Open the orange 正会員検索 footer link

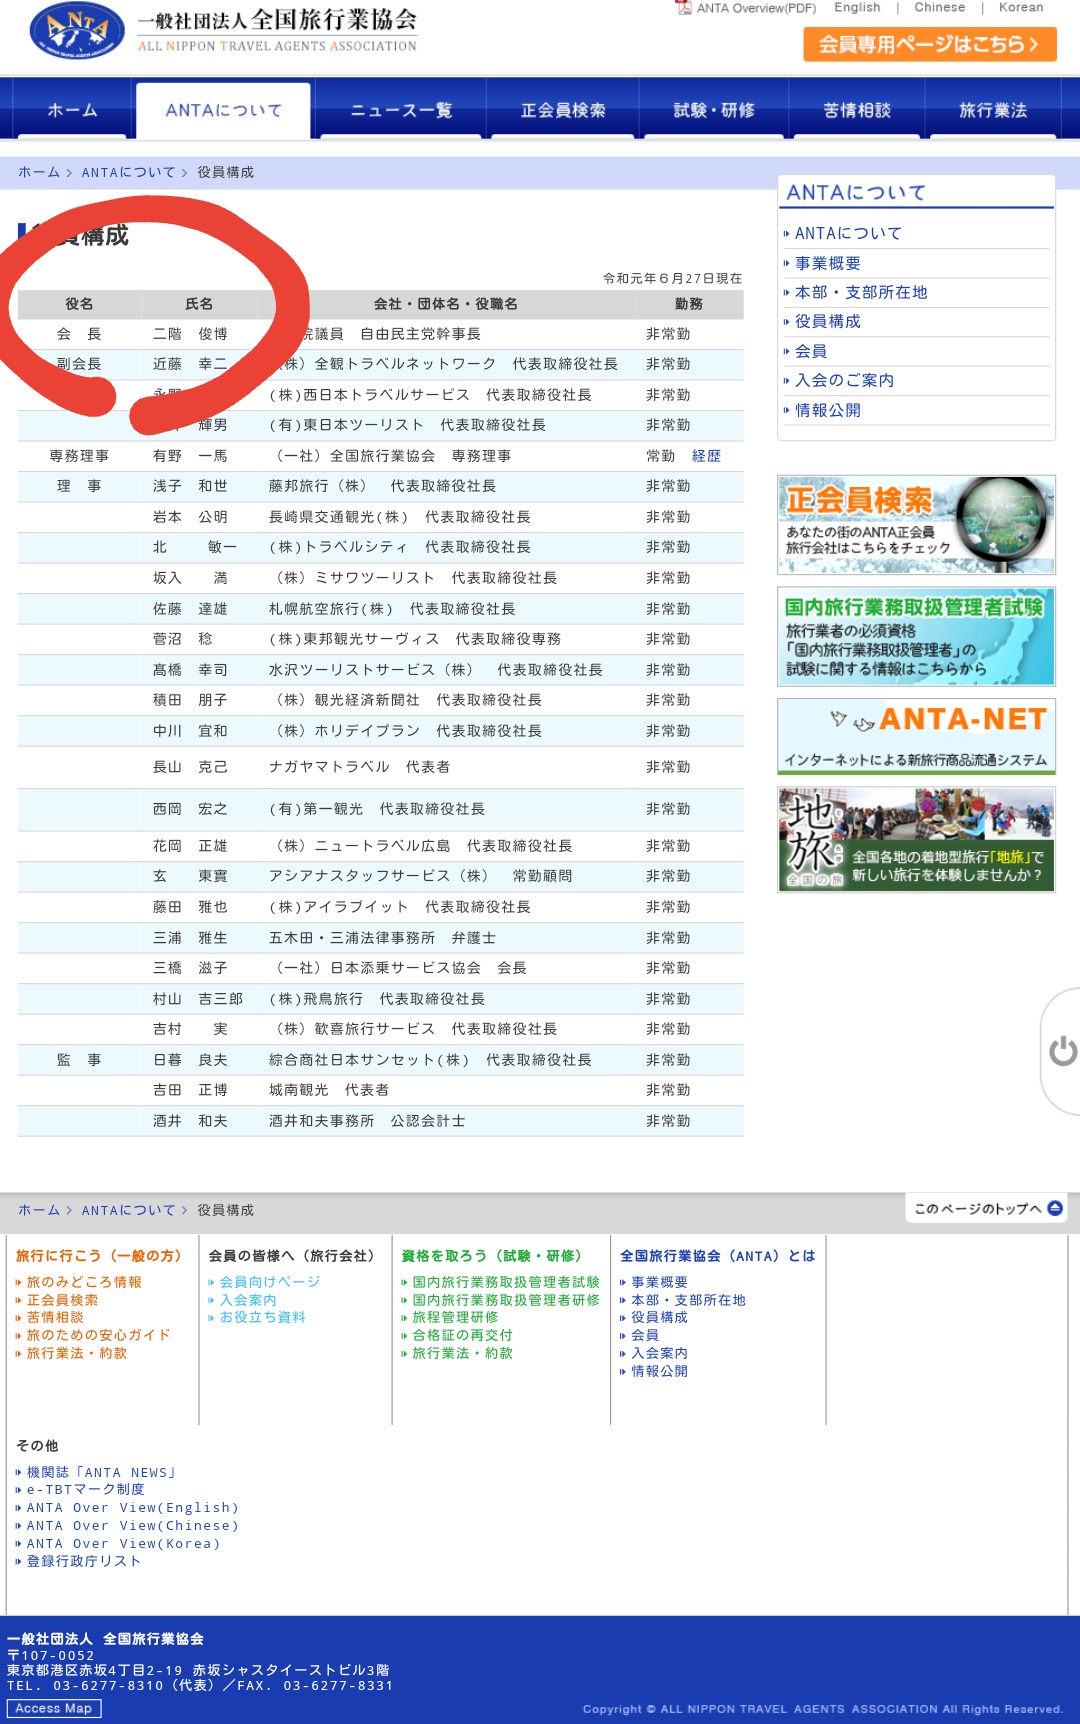62,1300
